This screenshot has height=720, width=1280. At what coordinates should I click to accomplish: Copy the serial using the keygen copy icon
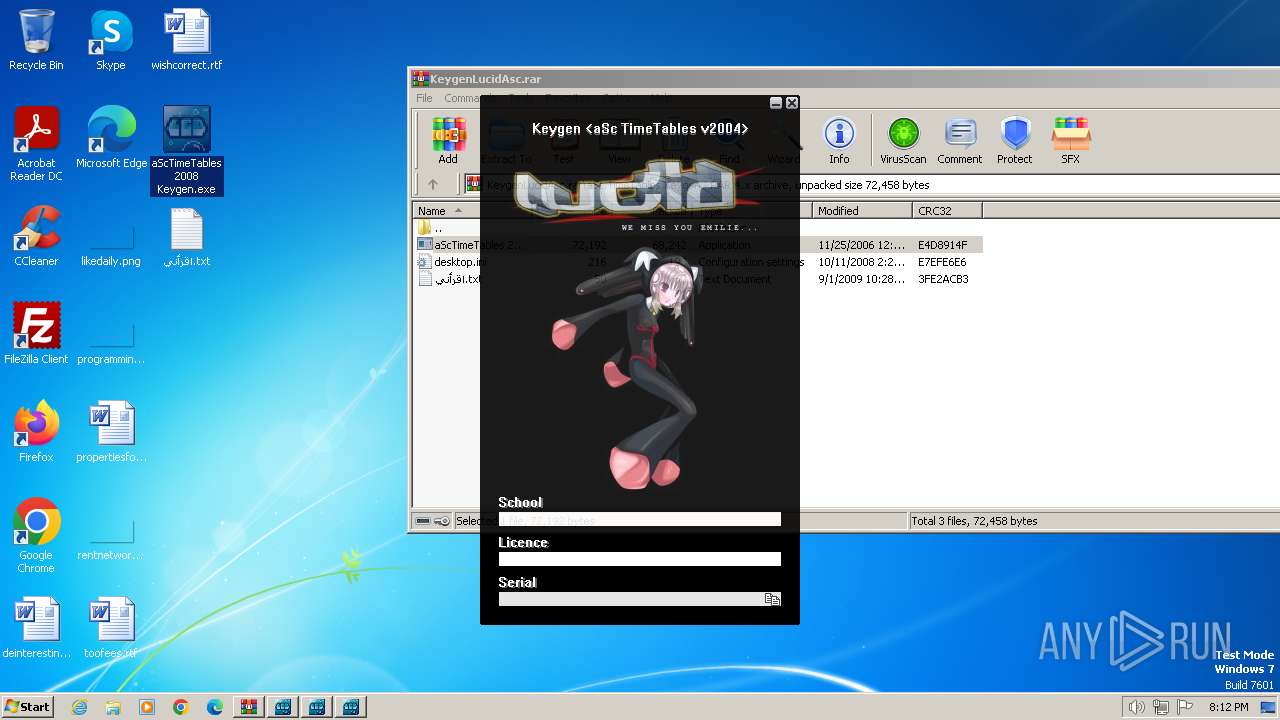(x=772, y=599)
